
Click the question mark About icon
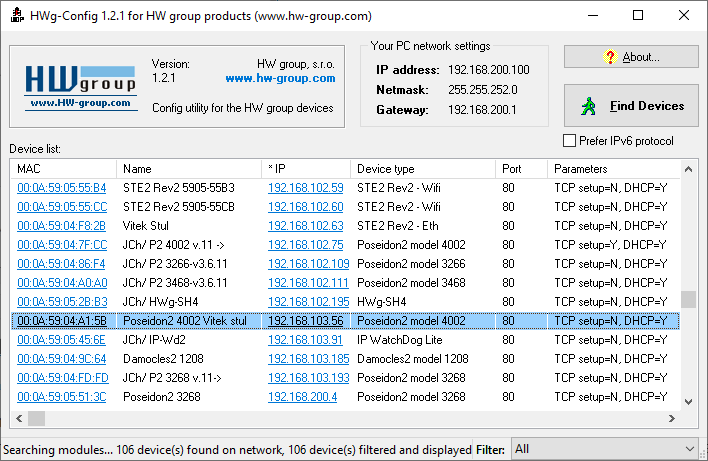coord(610,57)
